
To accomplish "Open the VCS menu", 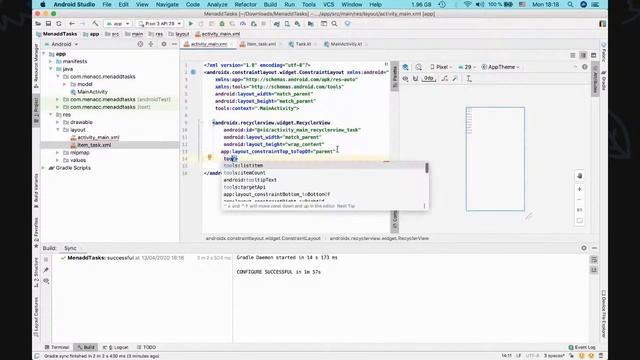I will [x=329, y=4].
